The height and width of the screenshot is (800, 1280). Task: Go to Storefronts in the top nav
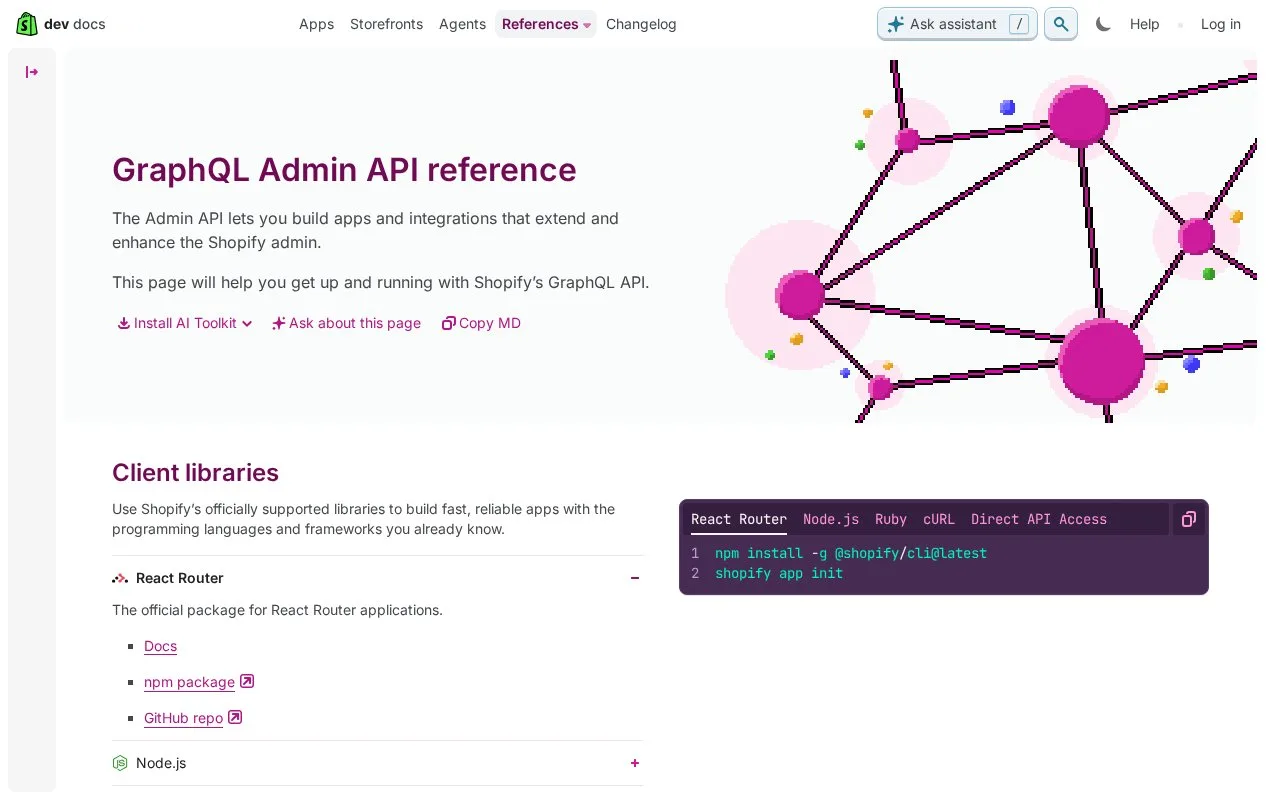(x=386, y=24)
